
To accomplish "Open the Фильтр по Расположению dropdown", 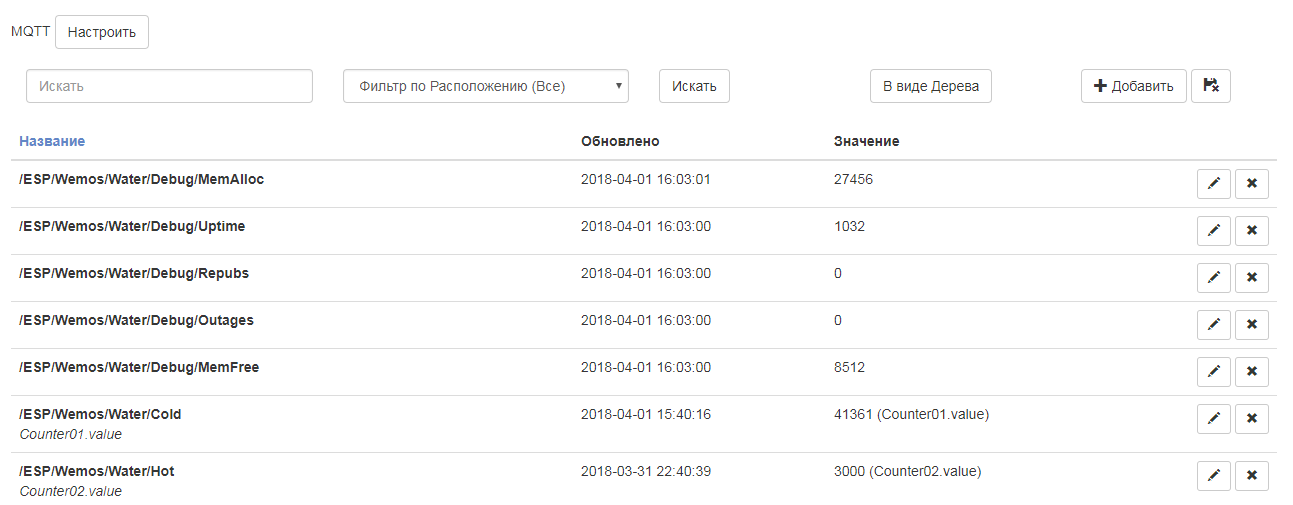I will 485,86.
